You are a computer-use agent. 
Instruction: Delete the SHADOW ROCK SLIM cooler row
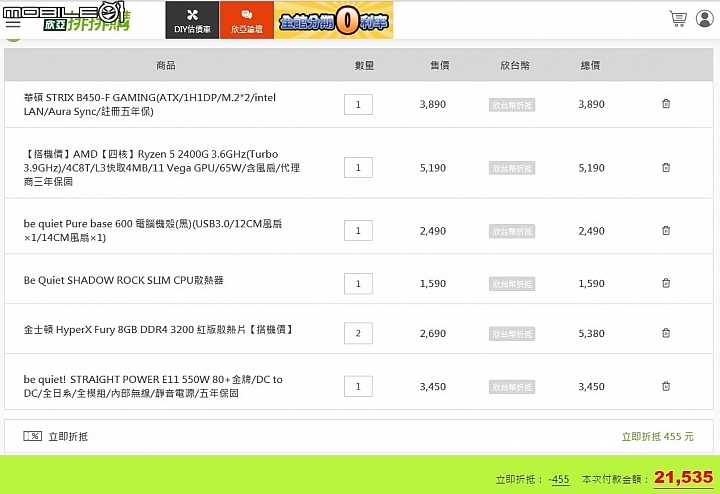(x=666, y=283)
